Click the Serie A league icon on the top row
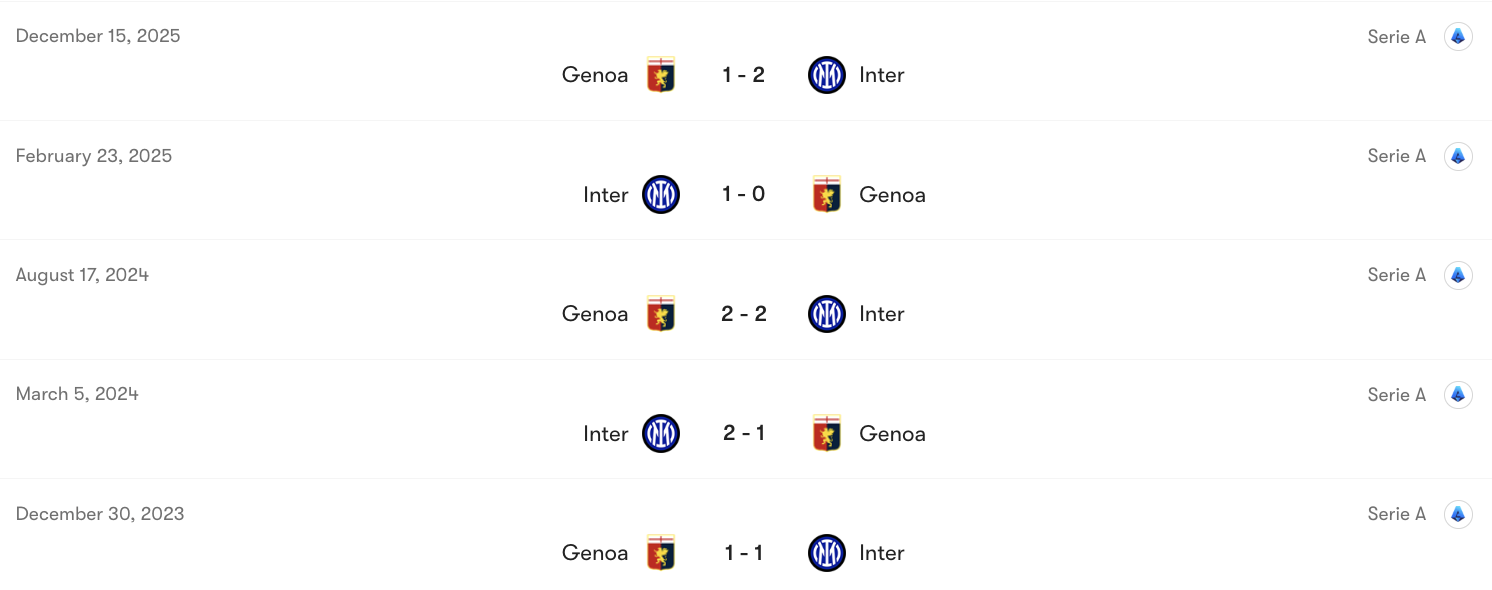1492x590 pixels. (x=1458, y=36)
